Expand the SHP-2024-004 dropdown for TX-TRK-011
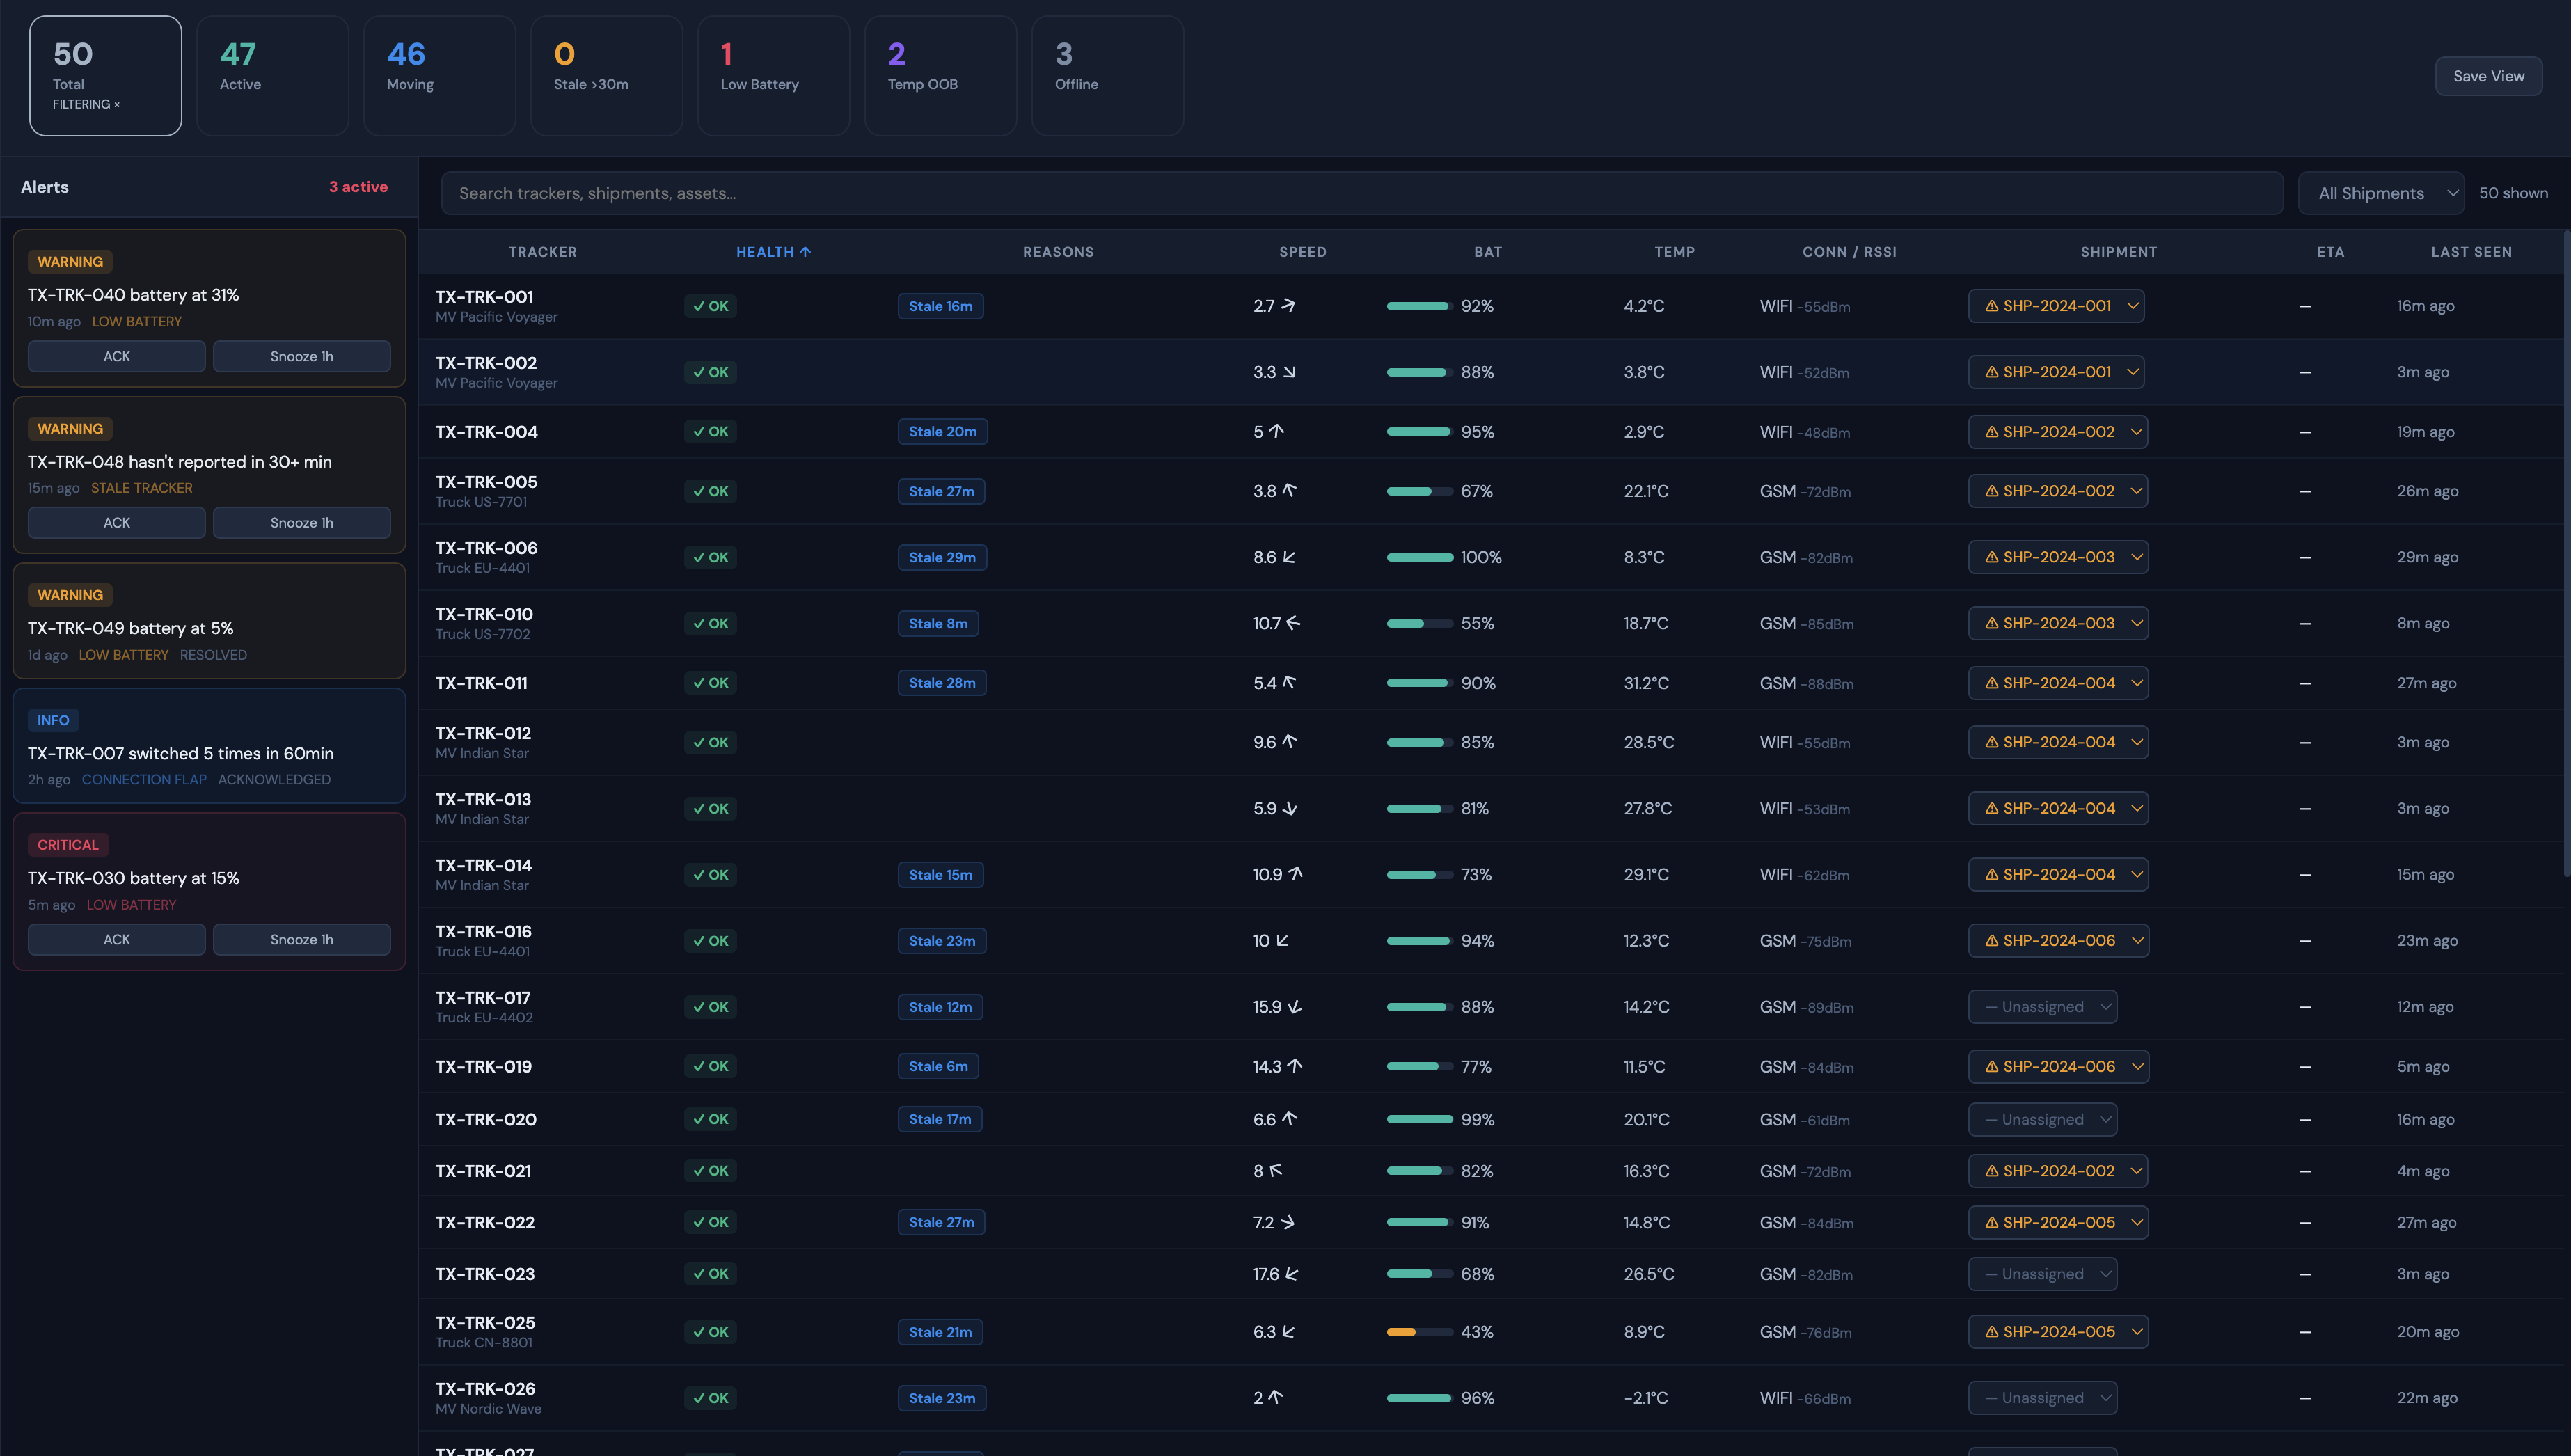This screenshot has width=2571, height=1456. coord(2135,683)
